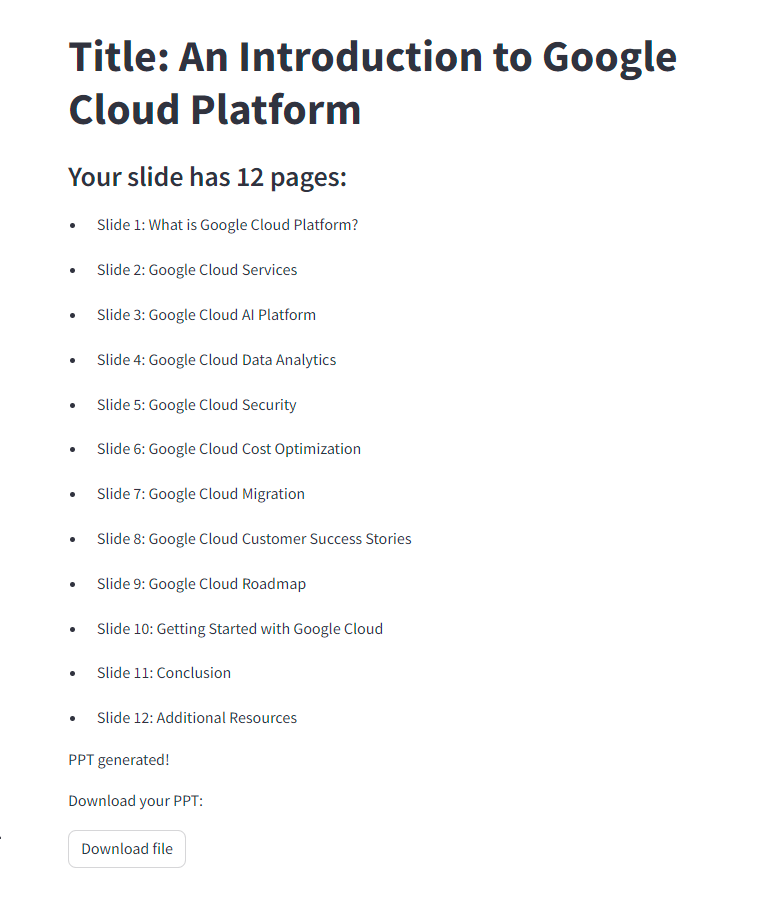The width and height of the screenshot is (779, 897).
Task: Click 'Slide 3: Google Cloud AI Platform'
Action: [x=206, y=315]
